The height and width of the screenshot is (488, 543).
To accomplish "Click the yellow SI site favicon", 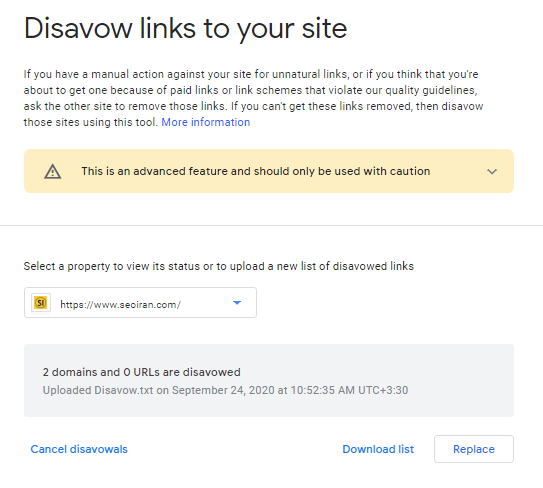I will (41, 303).
